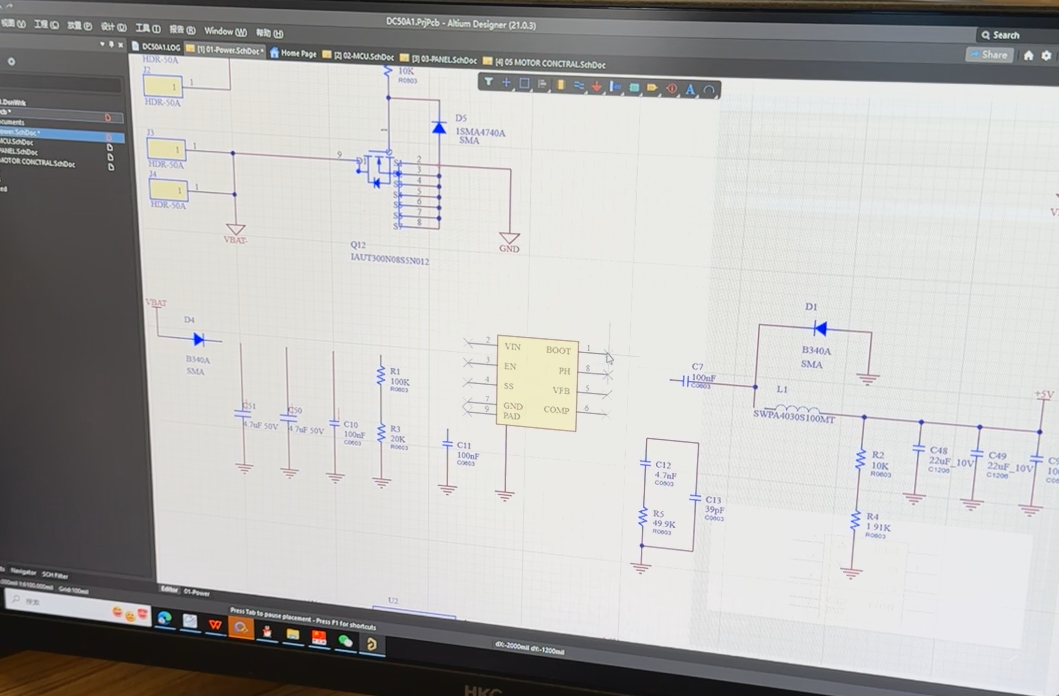The height and width of the screenshot is (696, 1059).
Task: Open WeChat from the taskbar
Action: 345,641
